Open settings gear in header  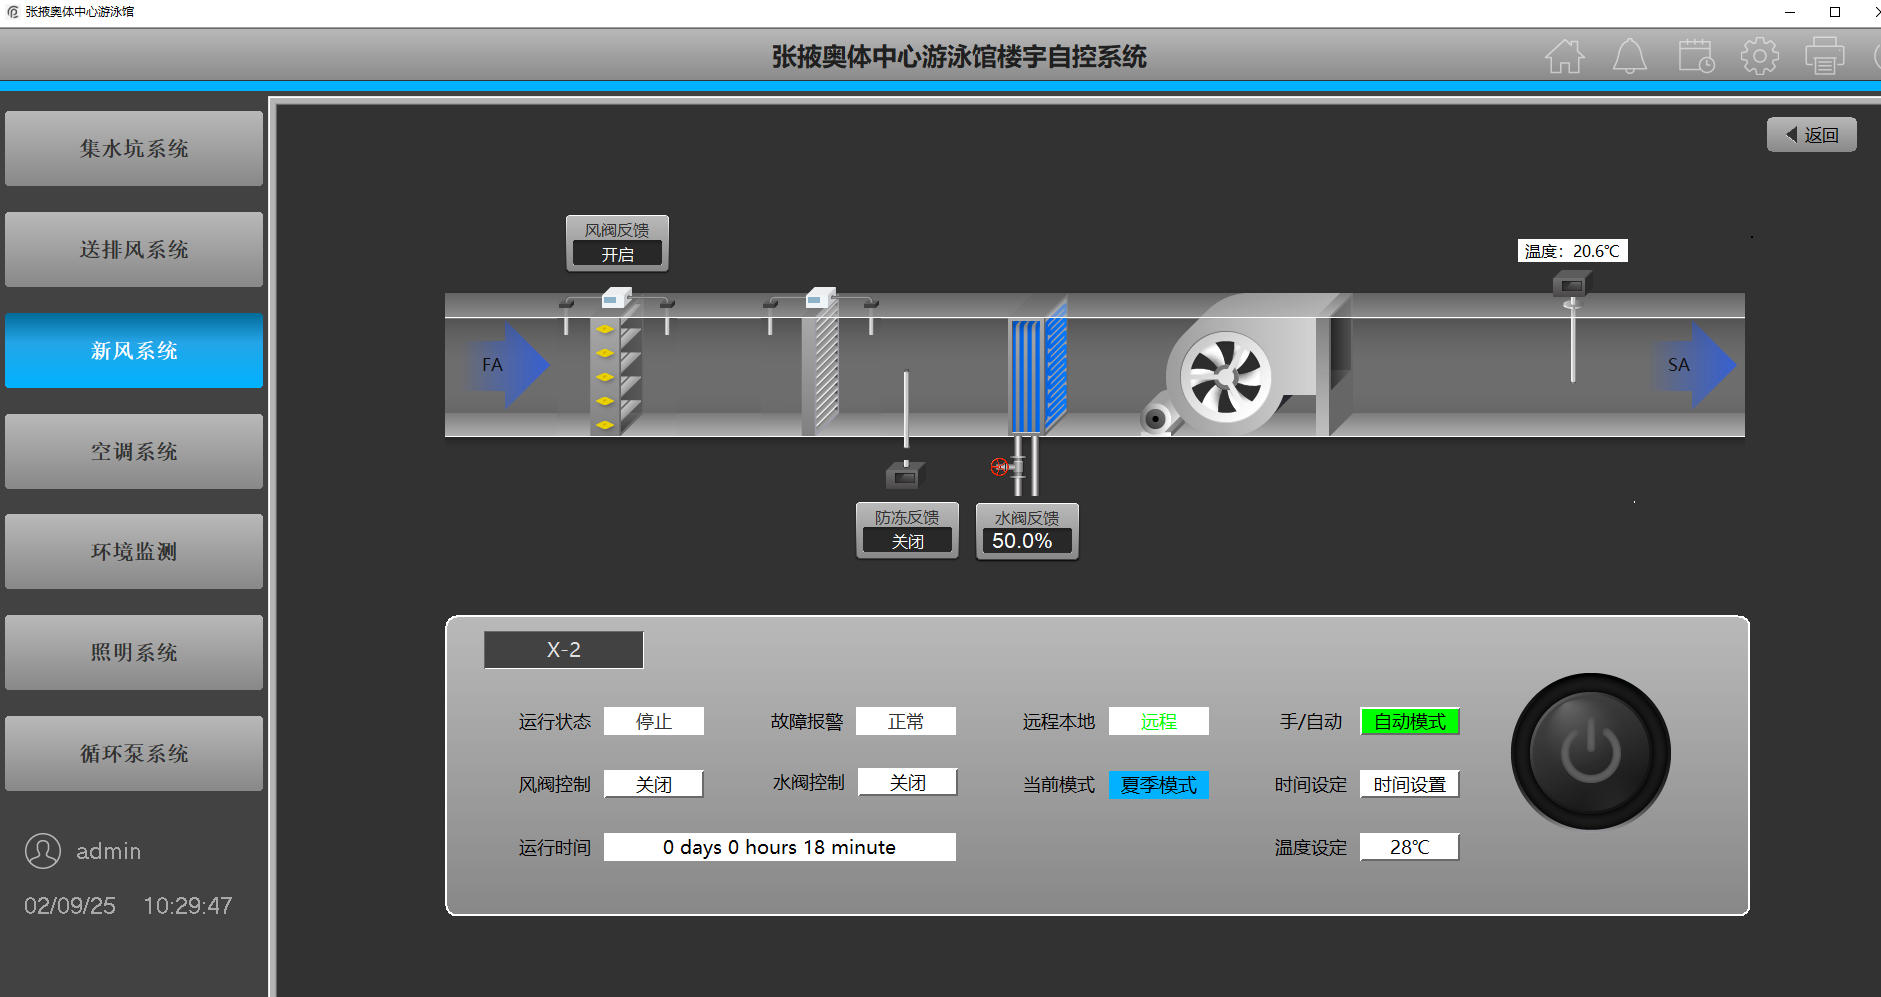coord(1759,57)
